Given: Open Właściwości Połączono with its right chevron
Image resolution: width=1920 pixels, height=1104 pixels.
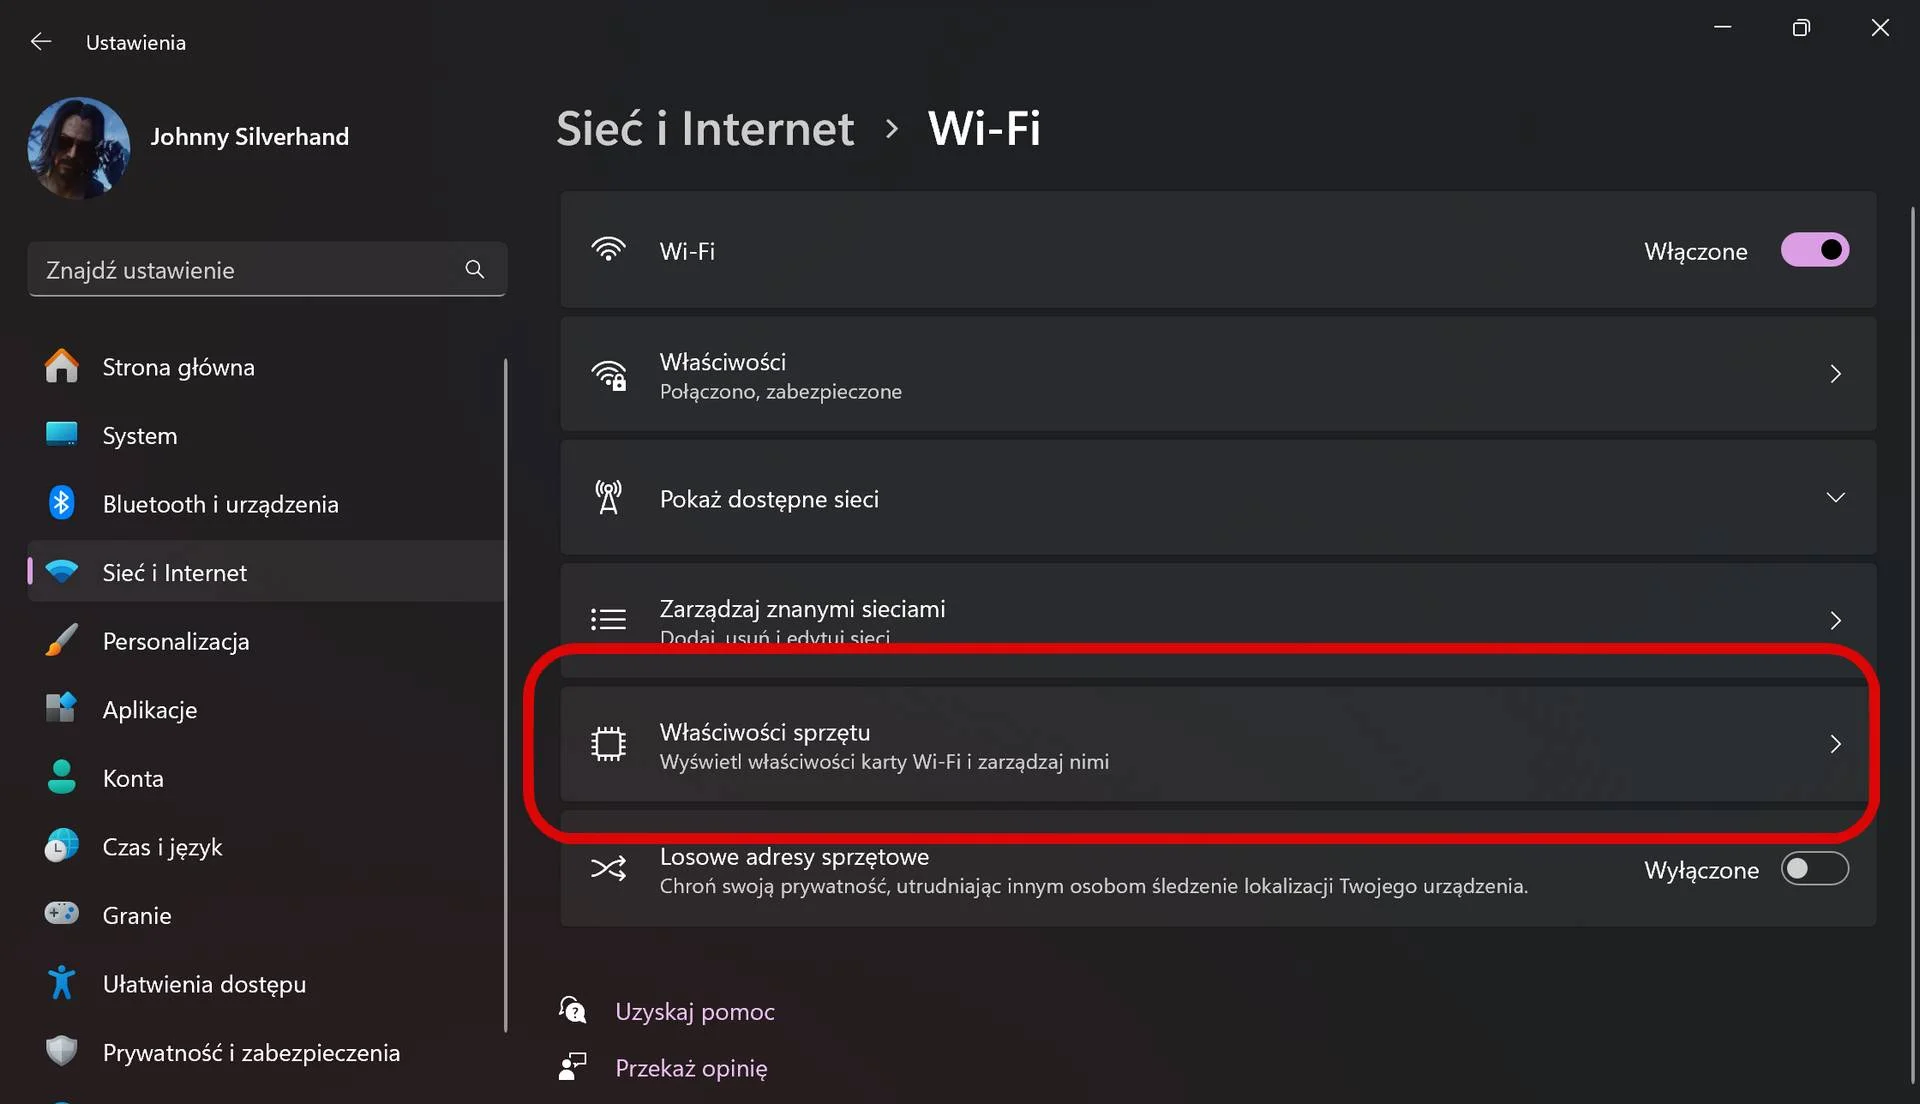Looking at the screenshot, I should [1836, 374].
